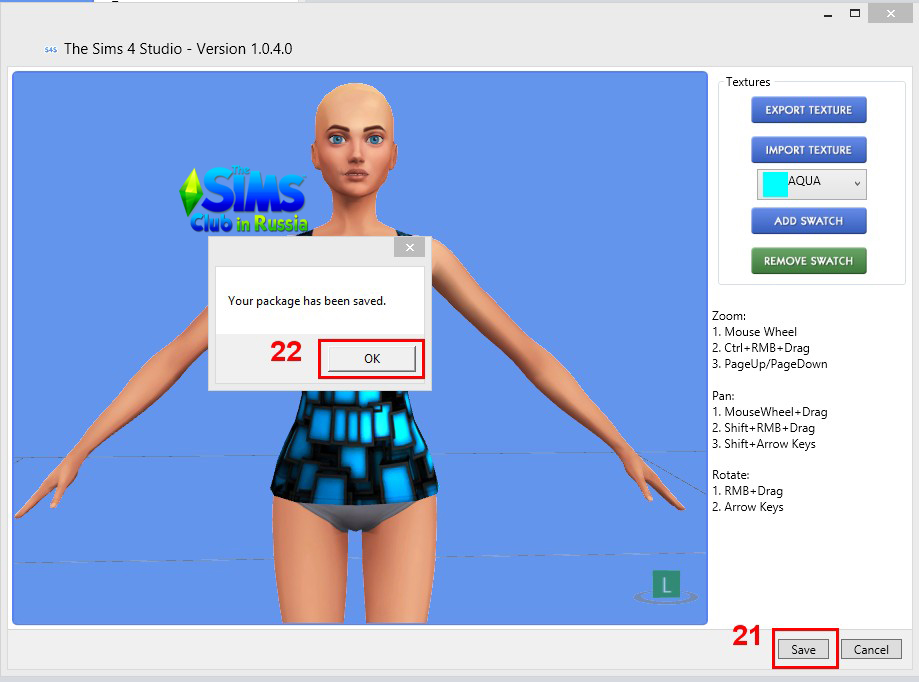Click the "Your package has been saved" message
Image resolution: width=919 pixels, height=682 pixels.
(x=307, y=300)
